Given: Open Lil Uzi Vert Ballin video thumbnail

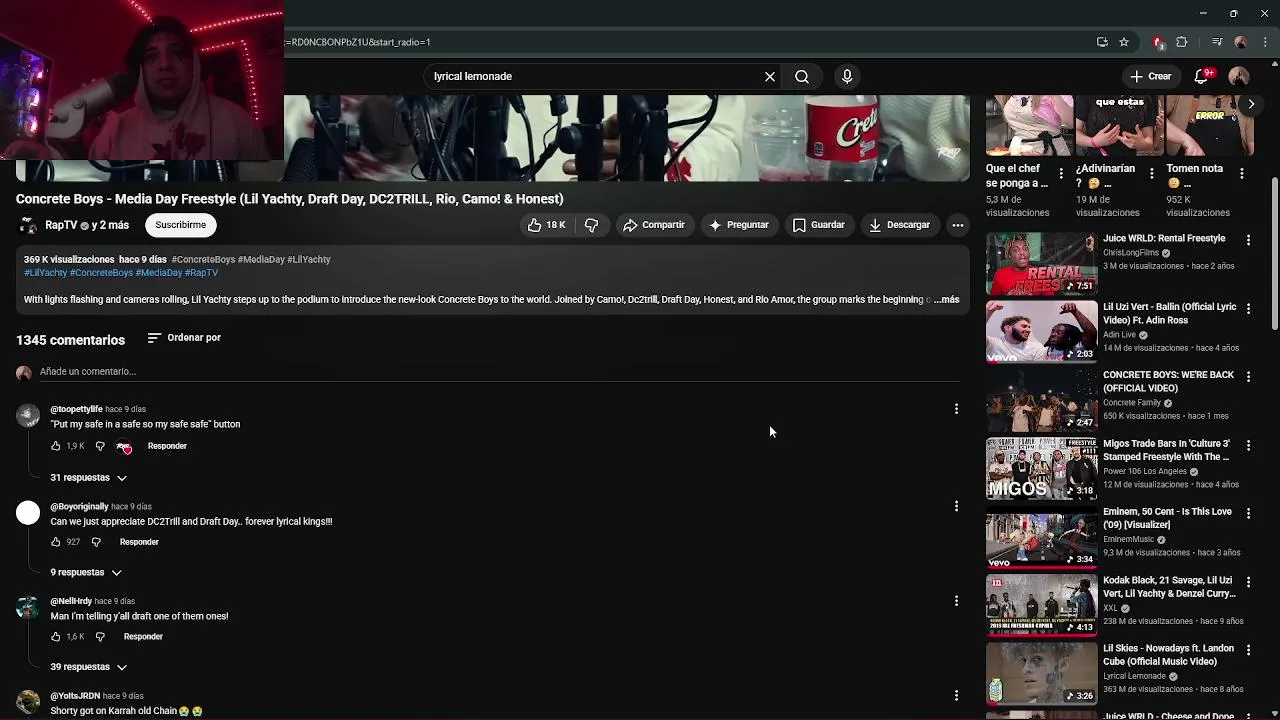Looking at the screenshot, I should coord(1041,332).
